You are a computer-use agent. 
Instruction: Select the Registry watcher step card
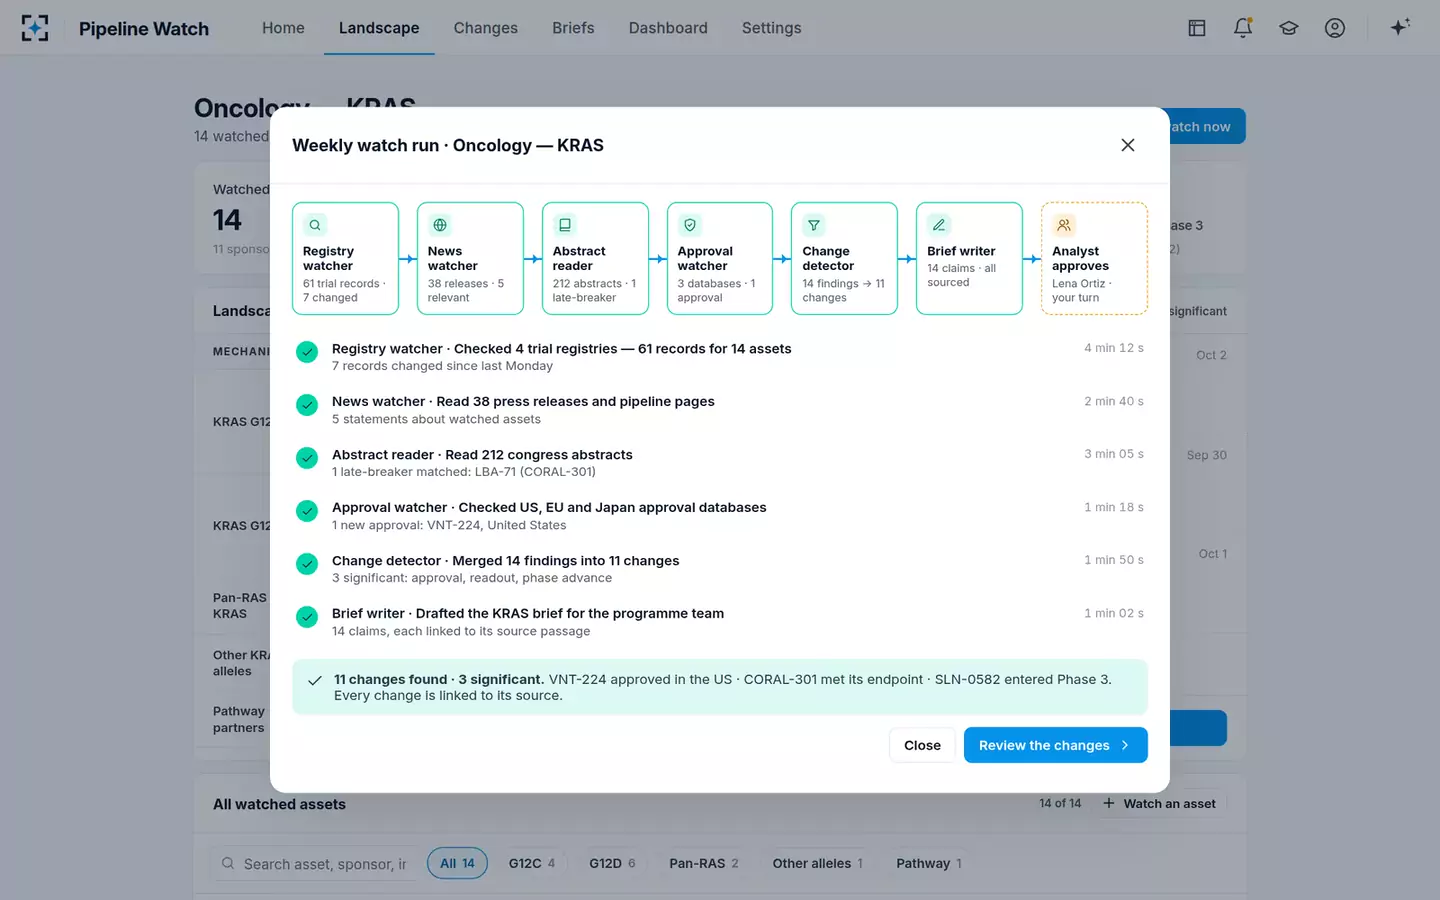pyautogui.click(x=345, y=259)
